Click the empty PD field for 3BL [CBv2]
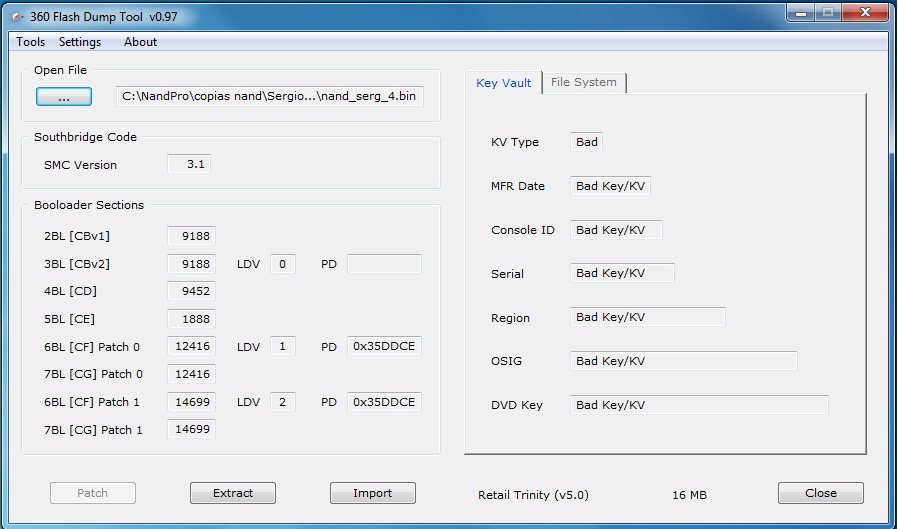 384,264
